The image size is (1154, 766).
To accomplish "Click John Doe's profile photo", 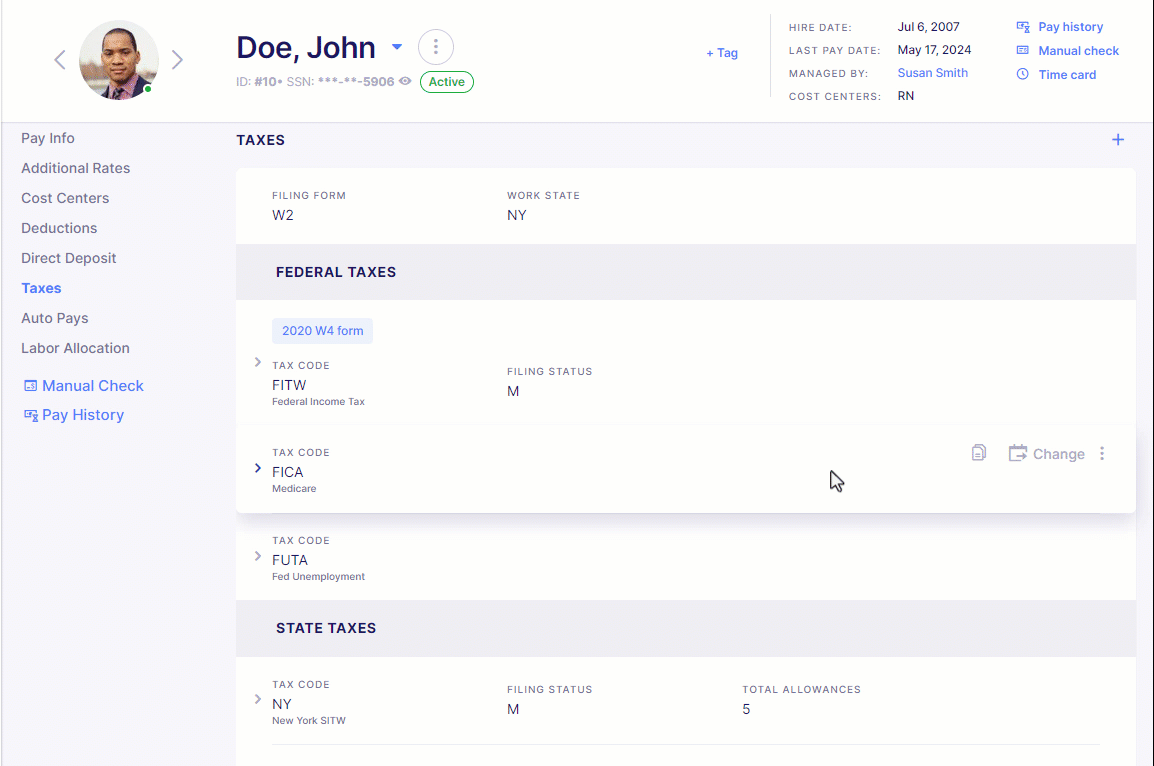I will (x=118, y=60).
